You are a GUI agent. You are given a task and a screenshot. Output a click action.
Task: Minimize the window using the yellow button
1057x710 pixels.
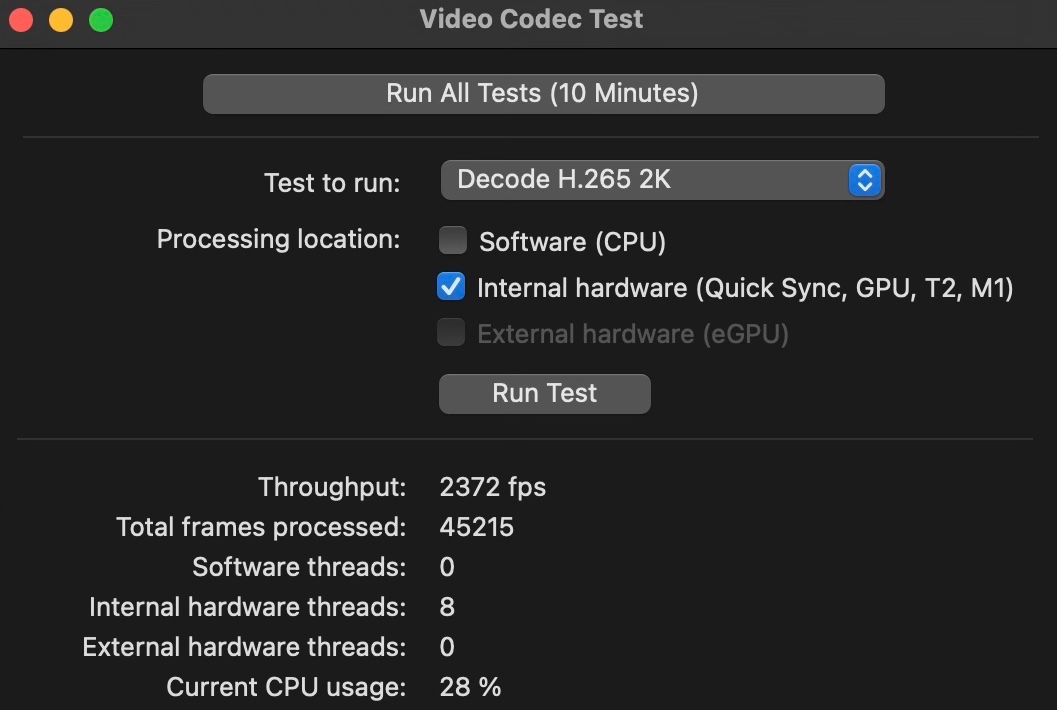pos(61,19)
